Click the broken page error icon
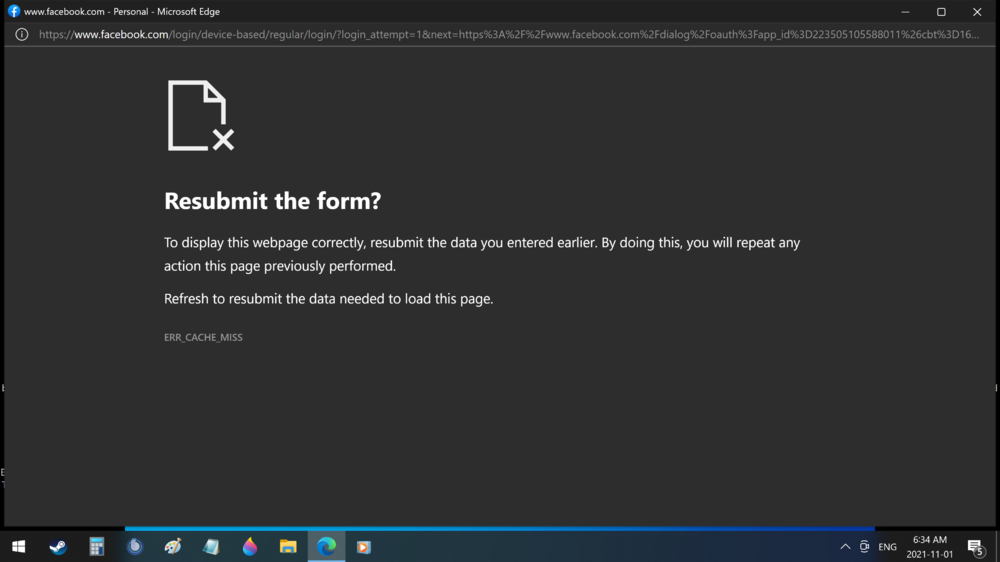This screenshot has width=1000, height=562. coord(200,116)
